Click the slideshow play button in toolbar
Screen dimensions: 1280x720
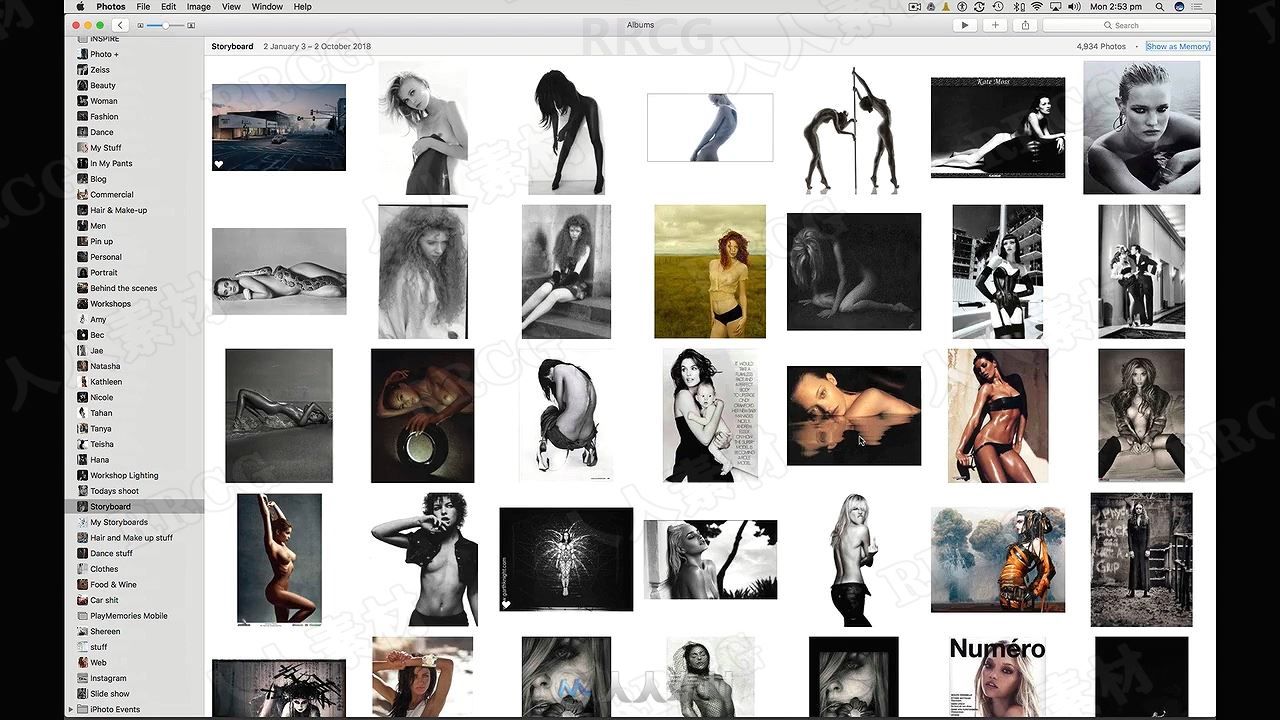(964, 25)
